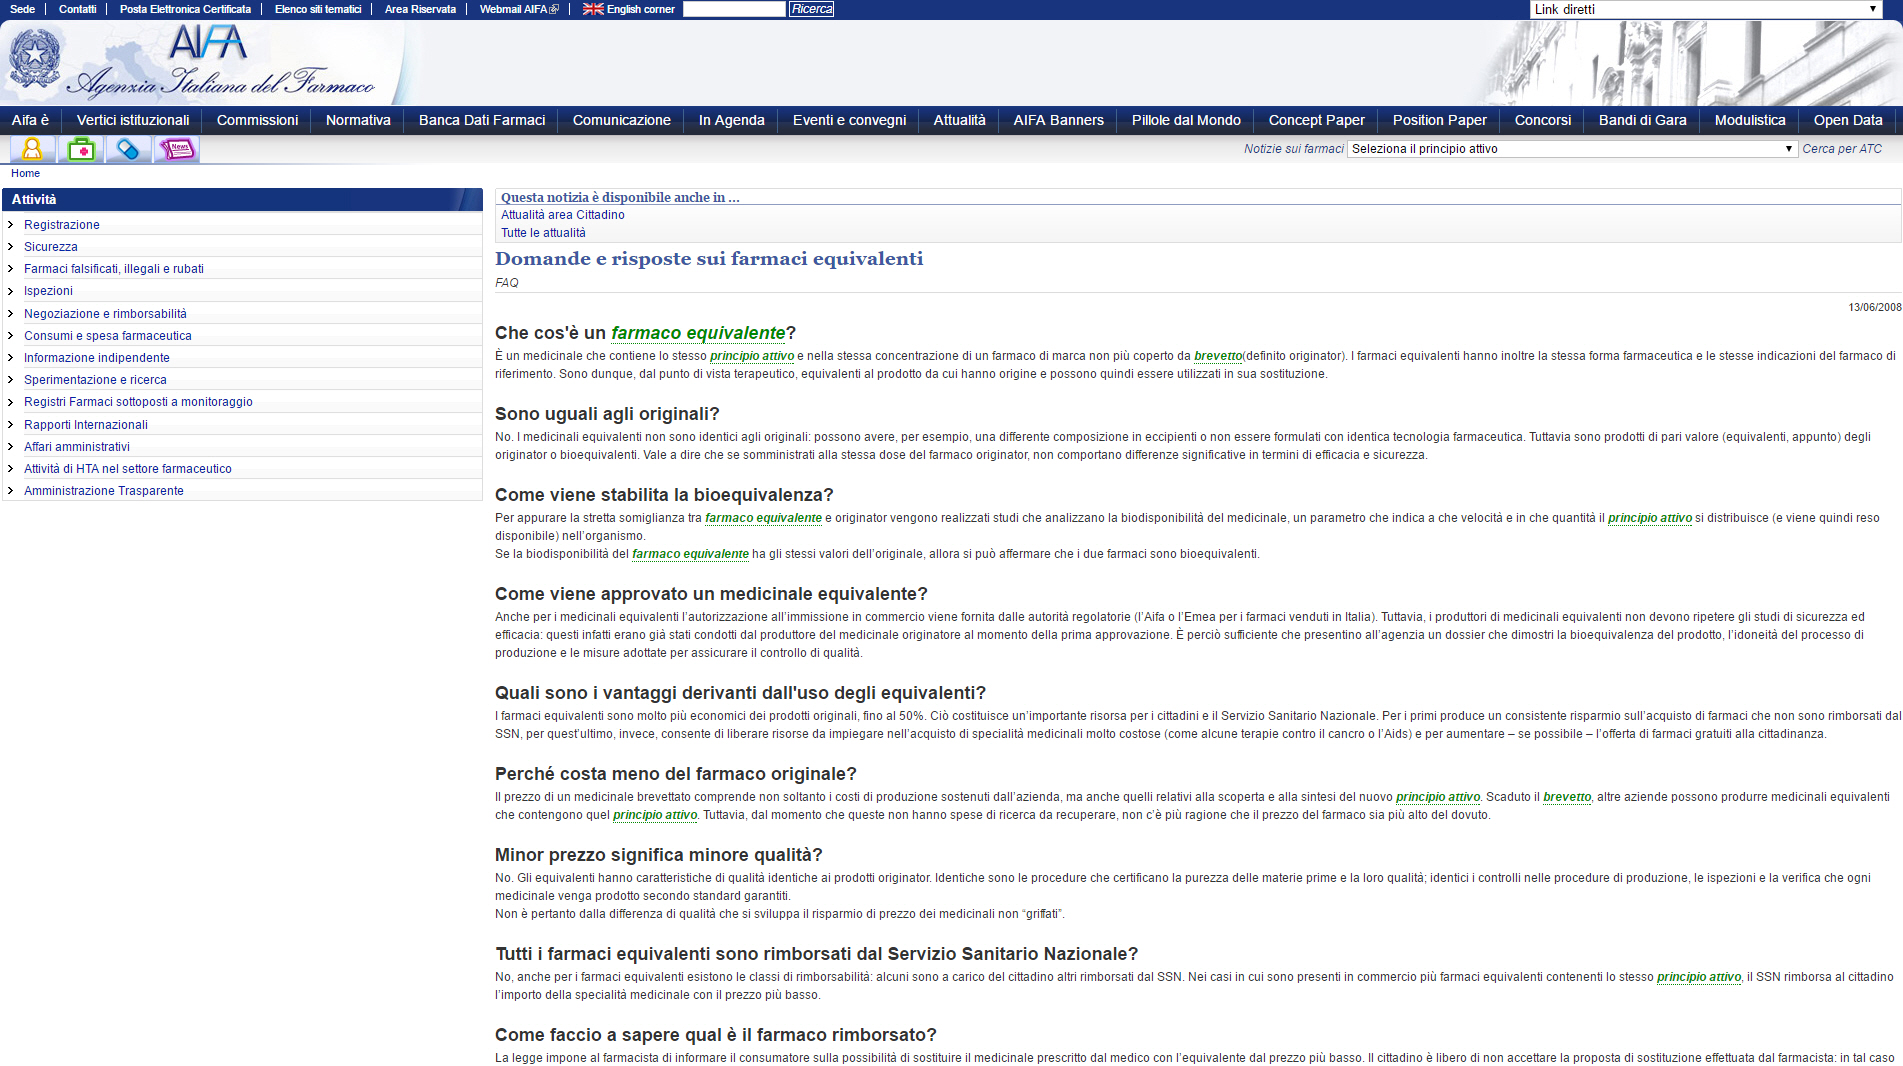The width and height of the screenshot is (1903, 1066).
Task: Open Consumi e spesa farmaceutica item
Action: 108,336
